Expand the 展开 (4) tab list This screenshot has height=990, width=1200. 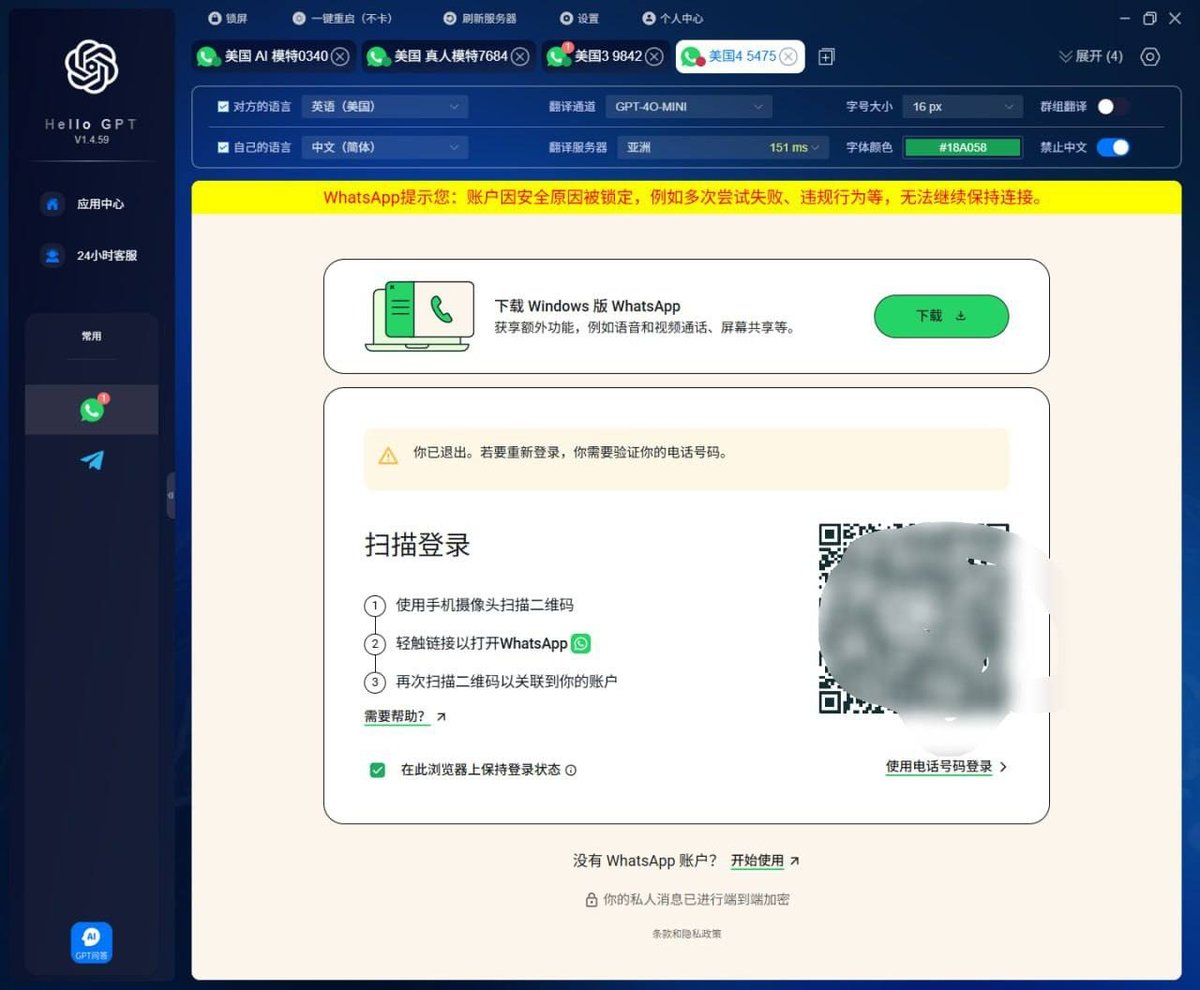click(1090, 56)
